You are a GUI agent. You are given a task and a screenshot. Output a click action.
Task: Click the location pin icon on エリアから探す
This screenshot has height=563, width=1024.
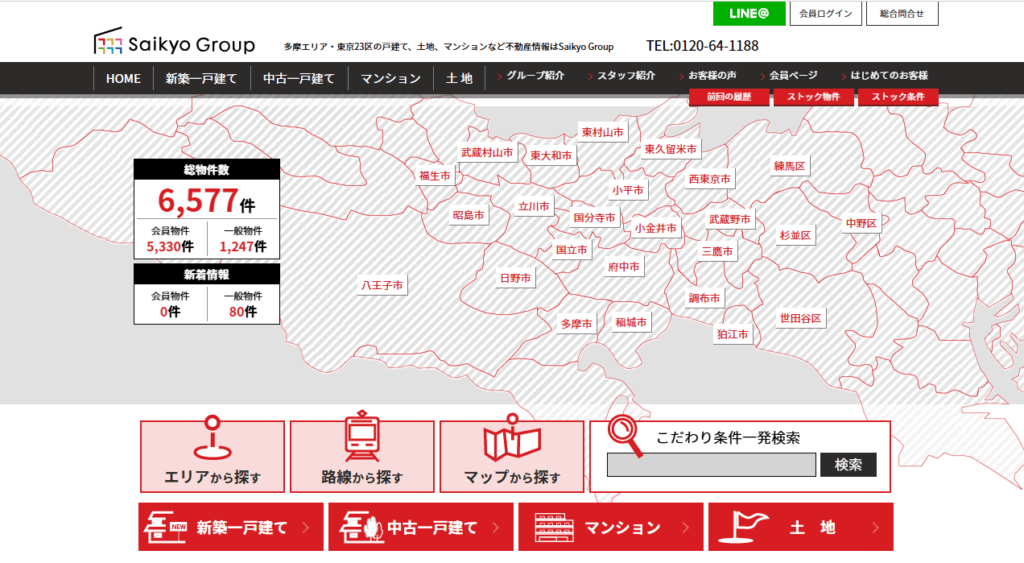(212, 437)
